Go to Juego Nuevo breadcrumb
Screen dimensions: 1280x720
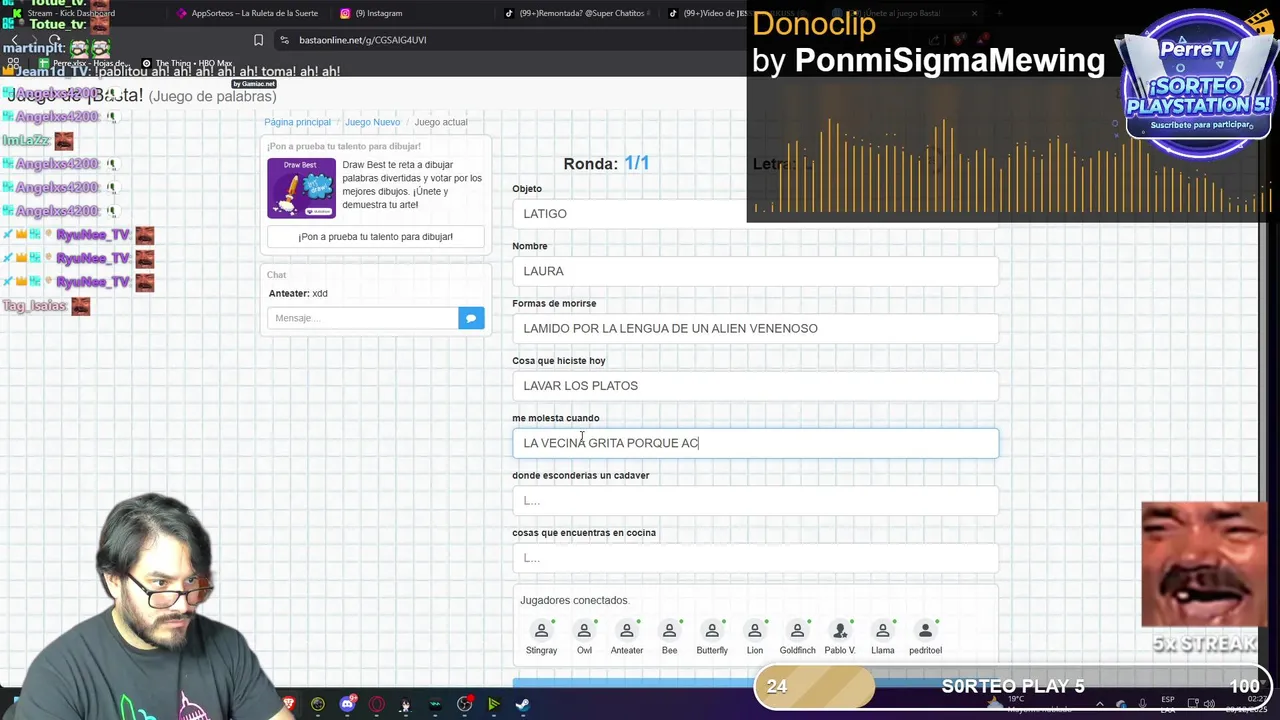[372, 122]
